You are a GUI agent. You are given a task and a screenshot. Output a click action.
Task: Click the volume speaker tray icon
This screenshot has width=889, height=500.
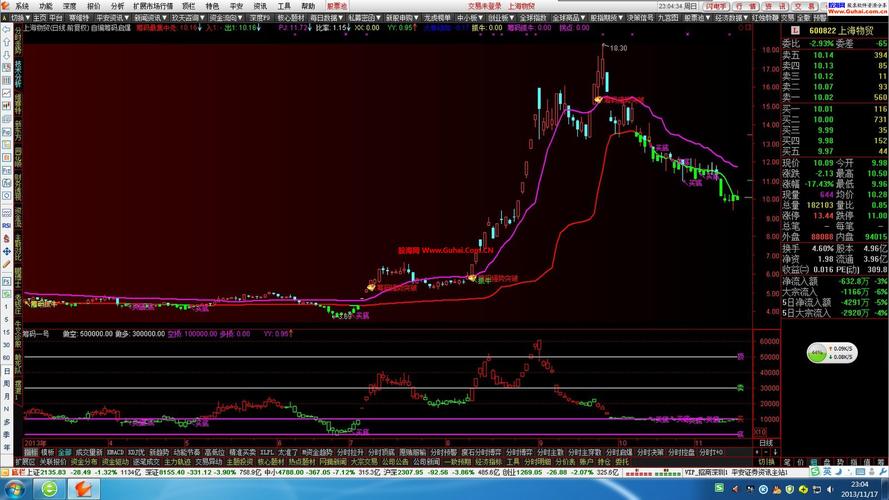coord(831,489)
